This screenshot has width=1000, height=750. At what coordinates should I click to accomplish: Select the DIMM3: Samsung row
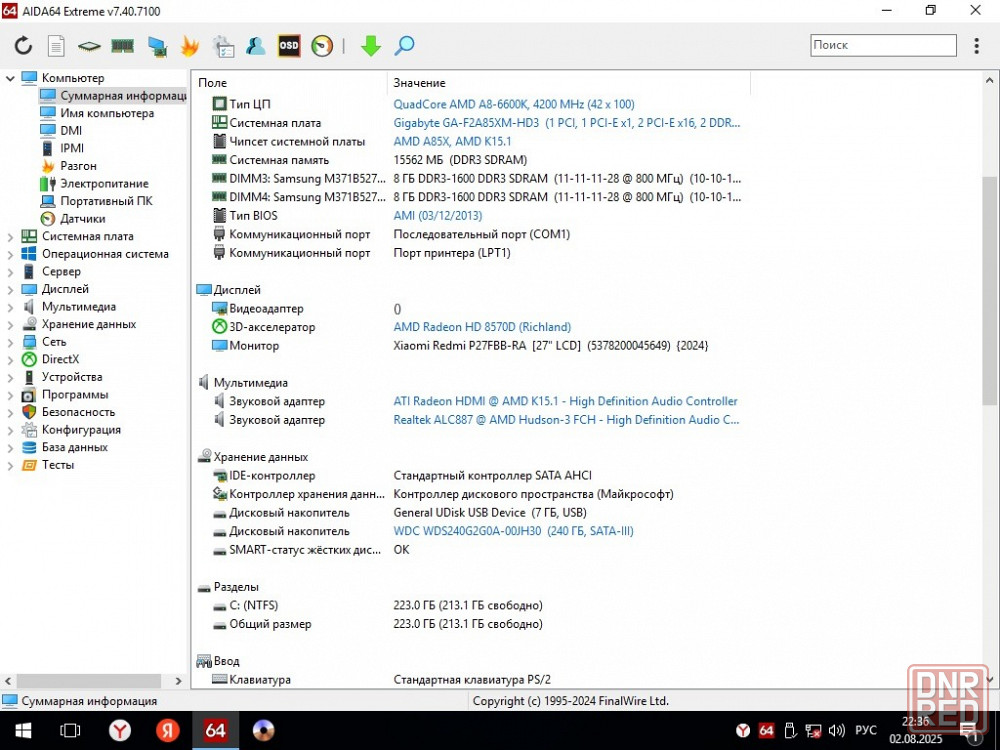click(472, 179)
